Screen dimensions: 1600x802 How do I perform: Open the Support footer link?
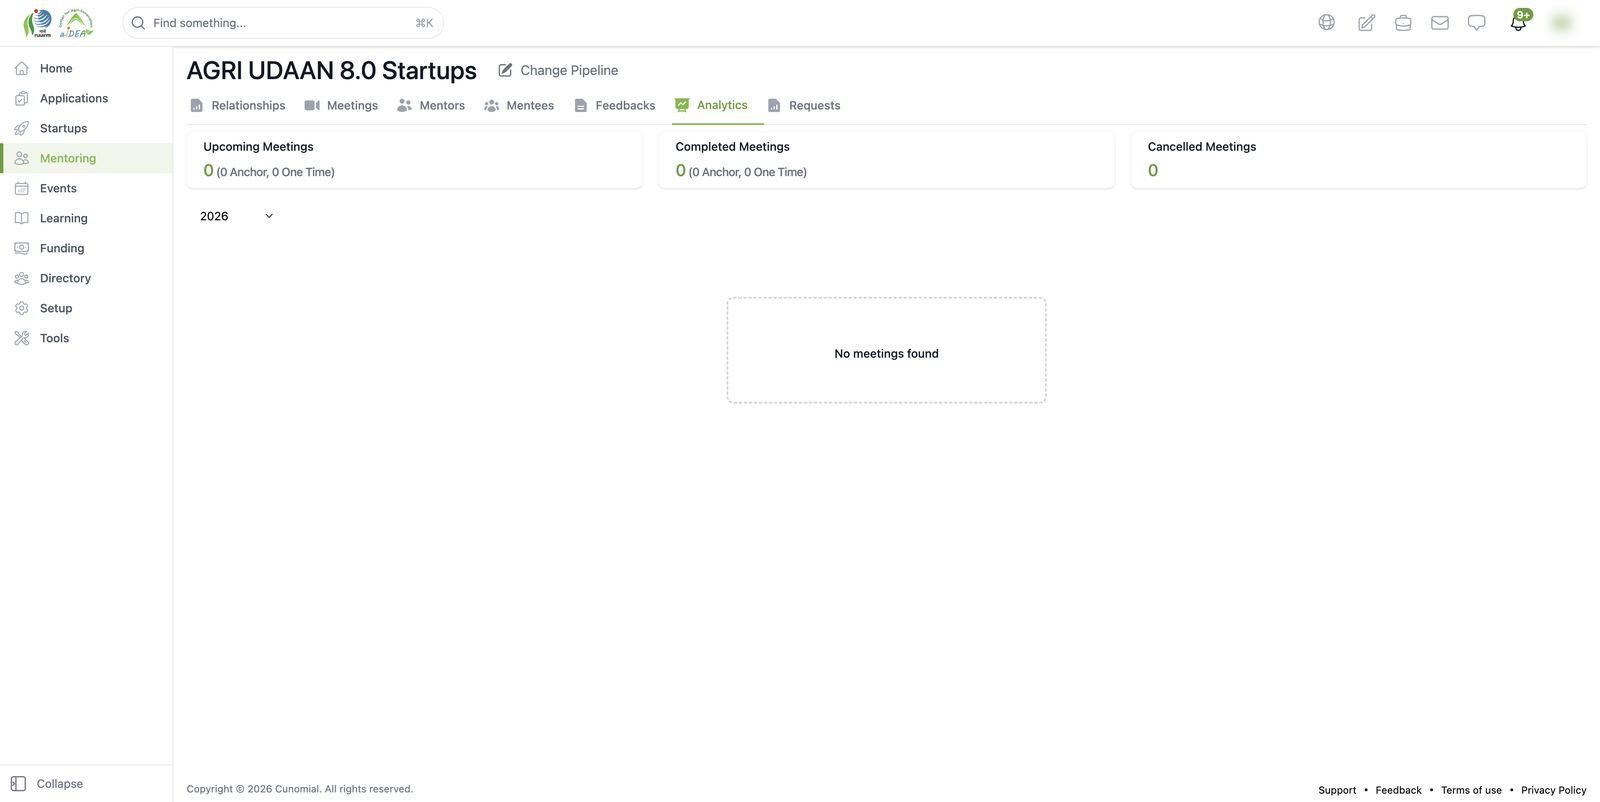pyautogui.click(x=1337, y=790)
